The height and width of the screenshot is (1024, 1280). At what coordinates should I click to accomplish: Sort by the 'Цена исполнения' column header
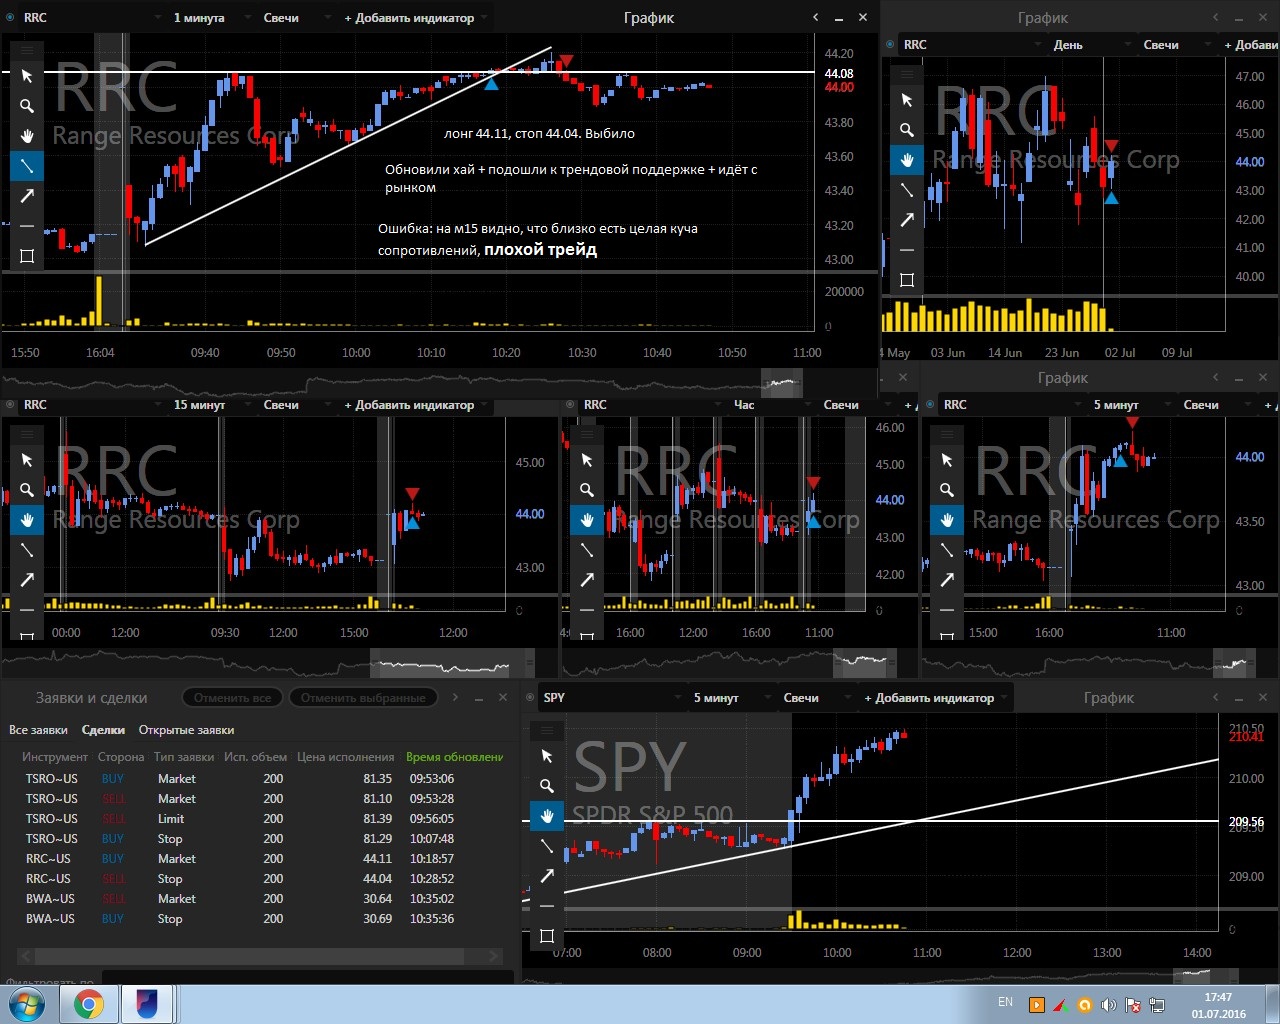(x=345, y=757)
